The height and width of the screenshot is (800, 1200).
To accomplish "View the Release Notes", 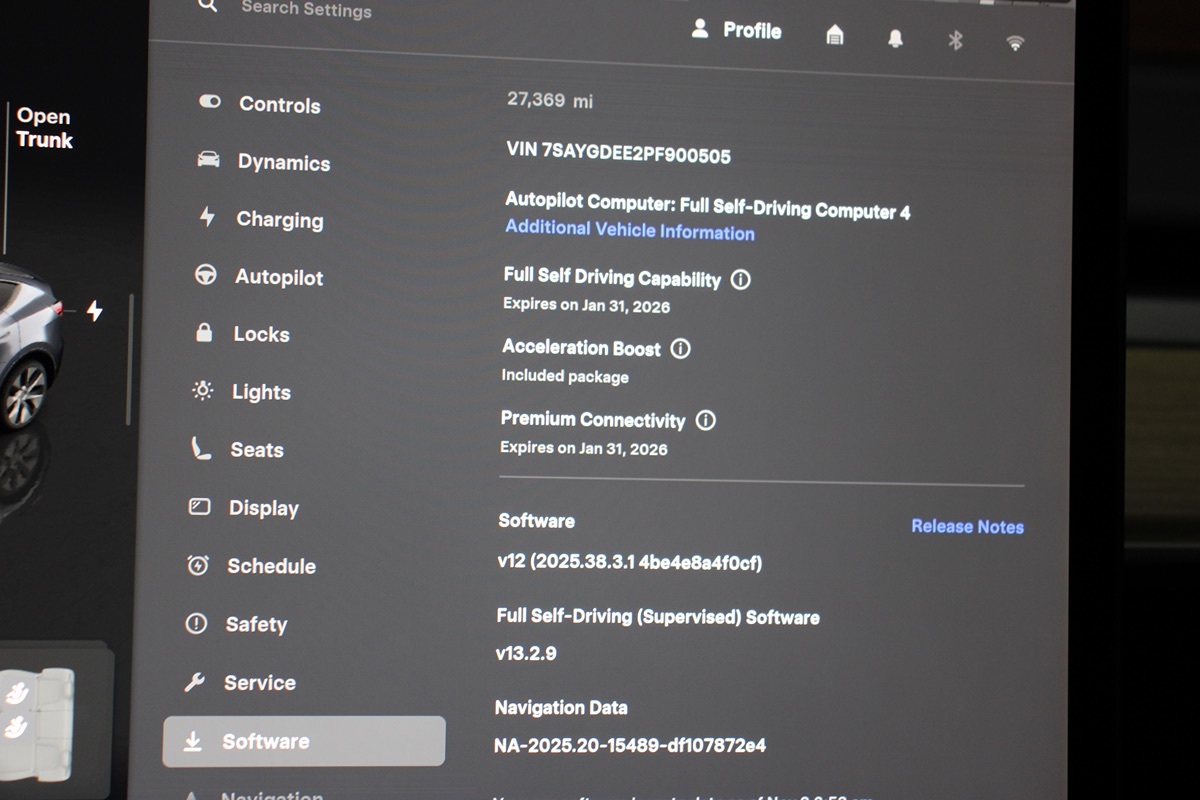I will (967, 526).
